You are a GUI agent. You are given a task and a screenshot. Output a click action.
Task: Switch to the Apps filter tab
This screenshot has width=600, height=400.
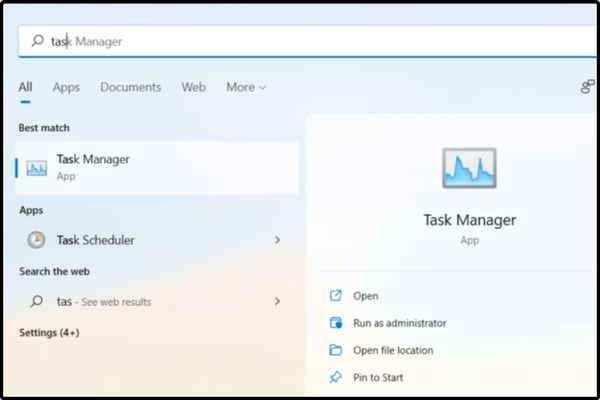[x=66, y=88]
